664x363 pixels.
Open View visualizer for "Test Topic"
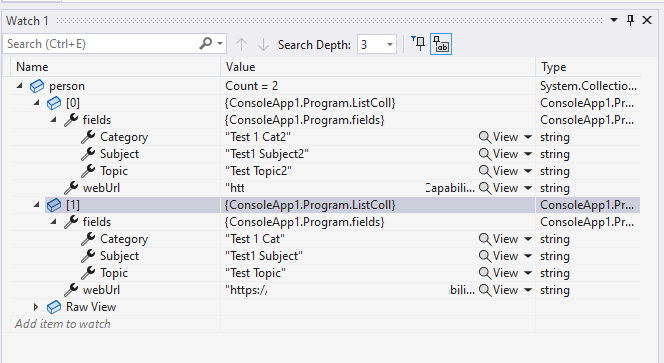(x=498, y=273)
